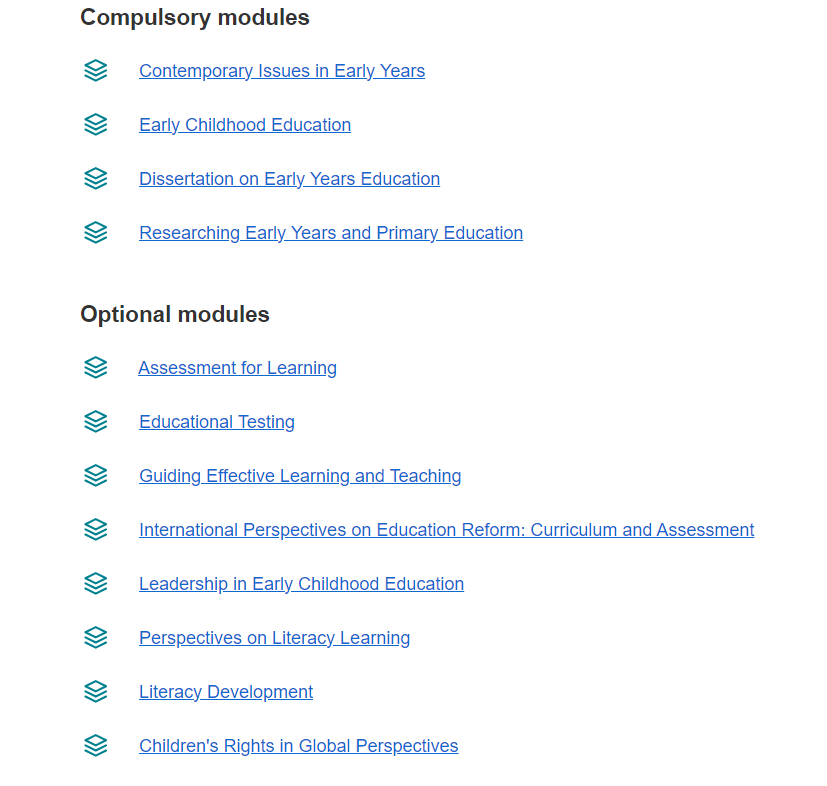Click the stack icon beside Children's Rights in Global Perspectives
Screen dimensions: 827x786
click(x=95, y=745)
